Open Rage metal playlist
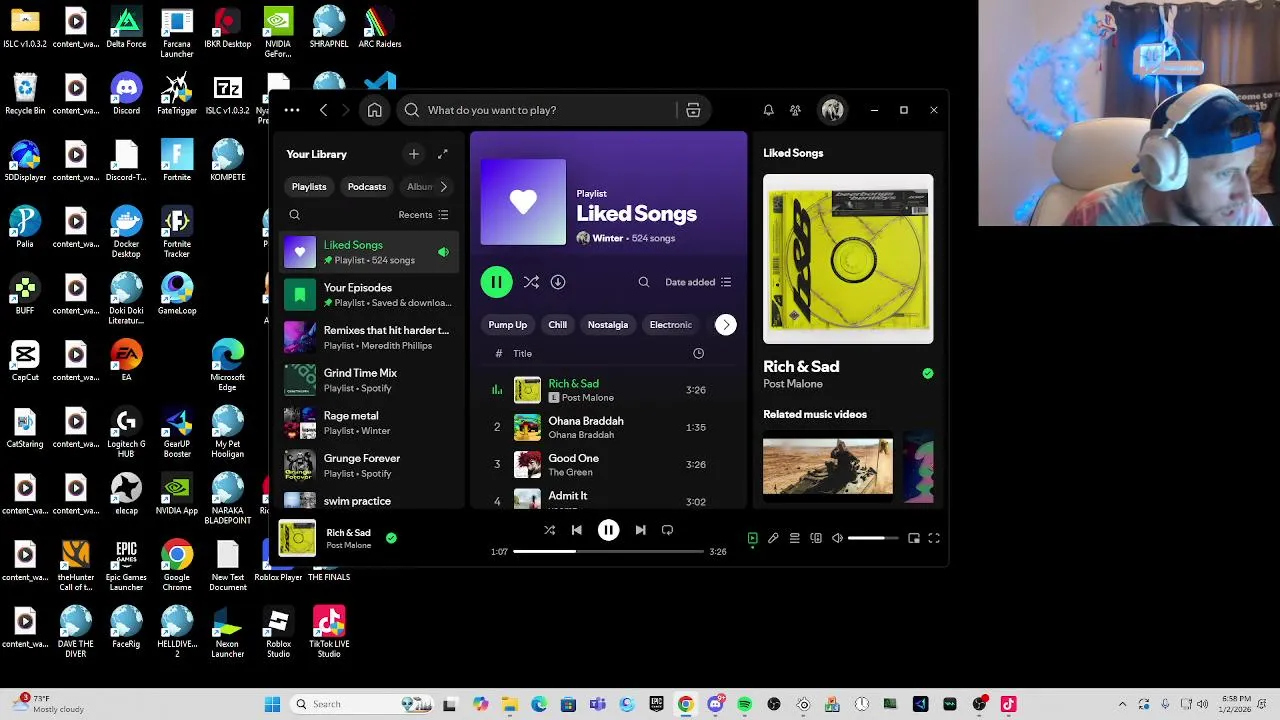 370,423
